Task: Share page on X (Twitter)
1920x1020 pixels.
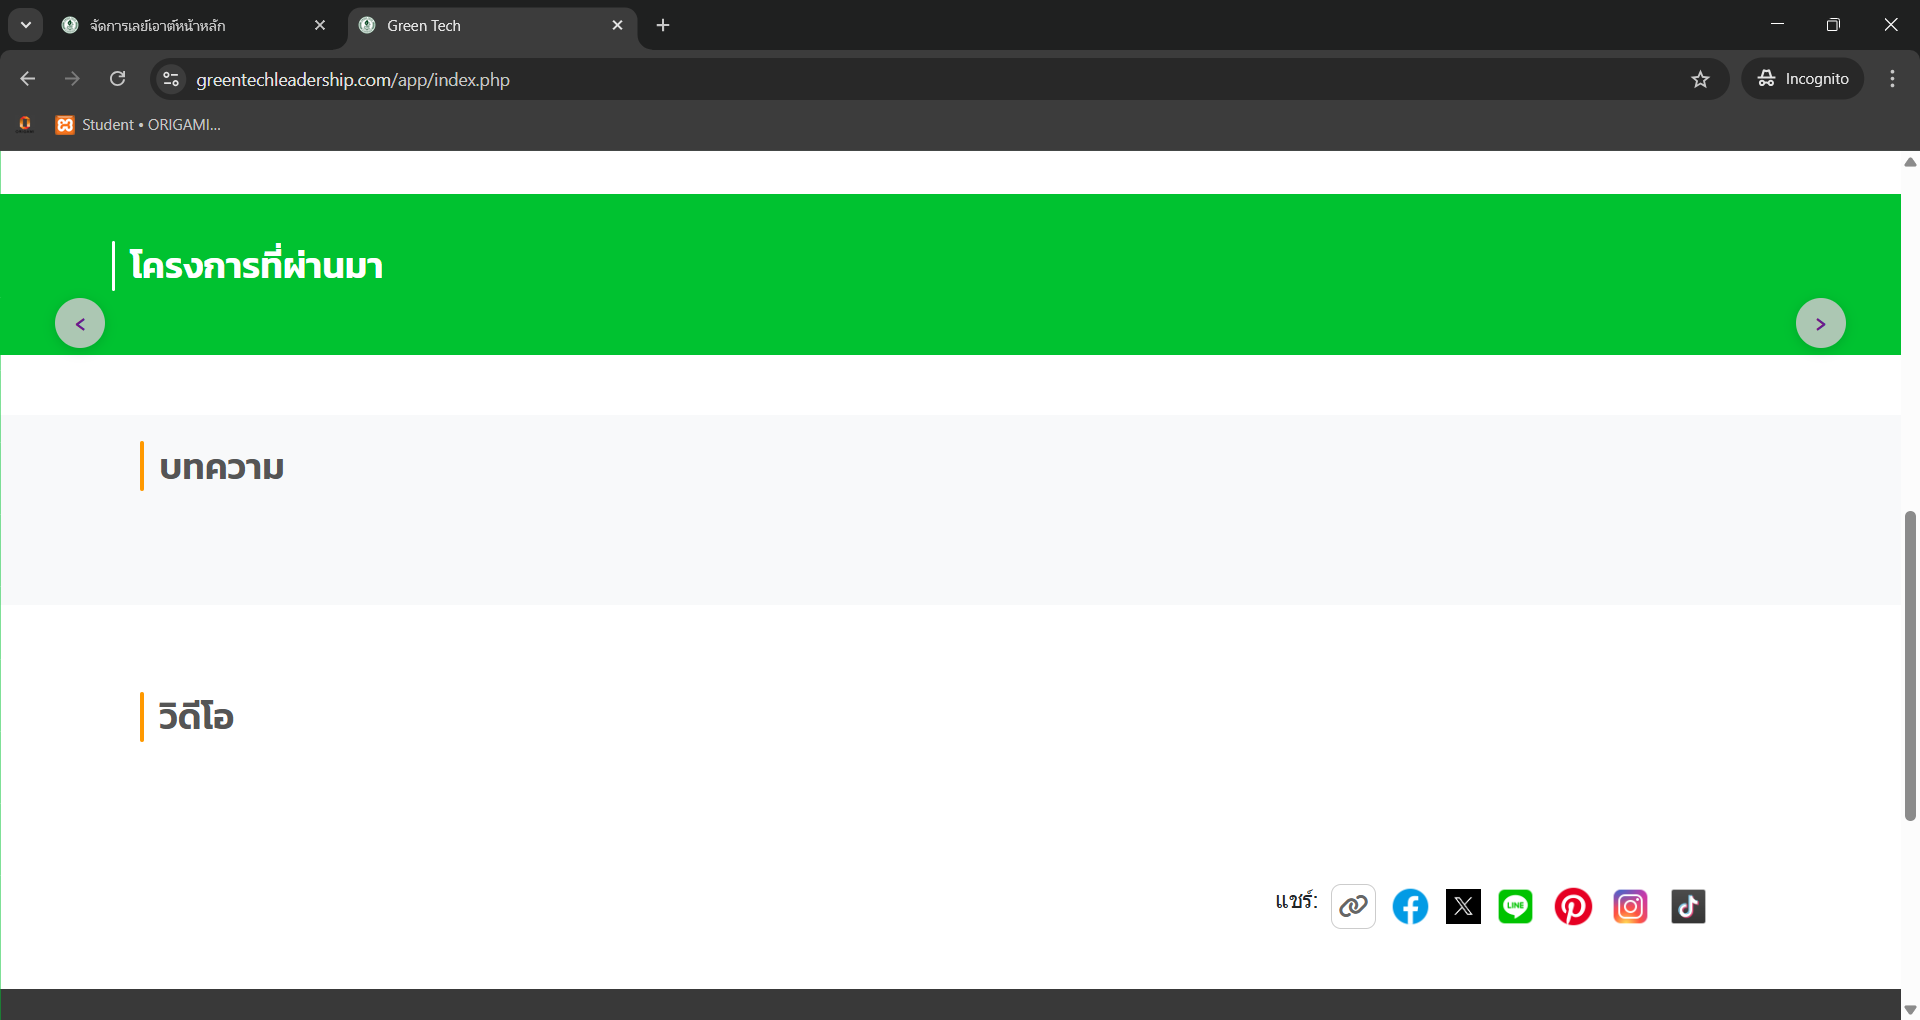Action: coord(1463,906)
